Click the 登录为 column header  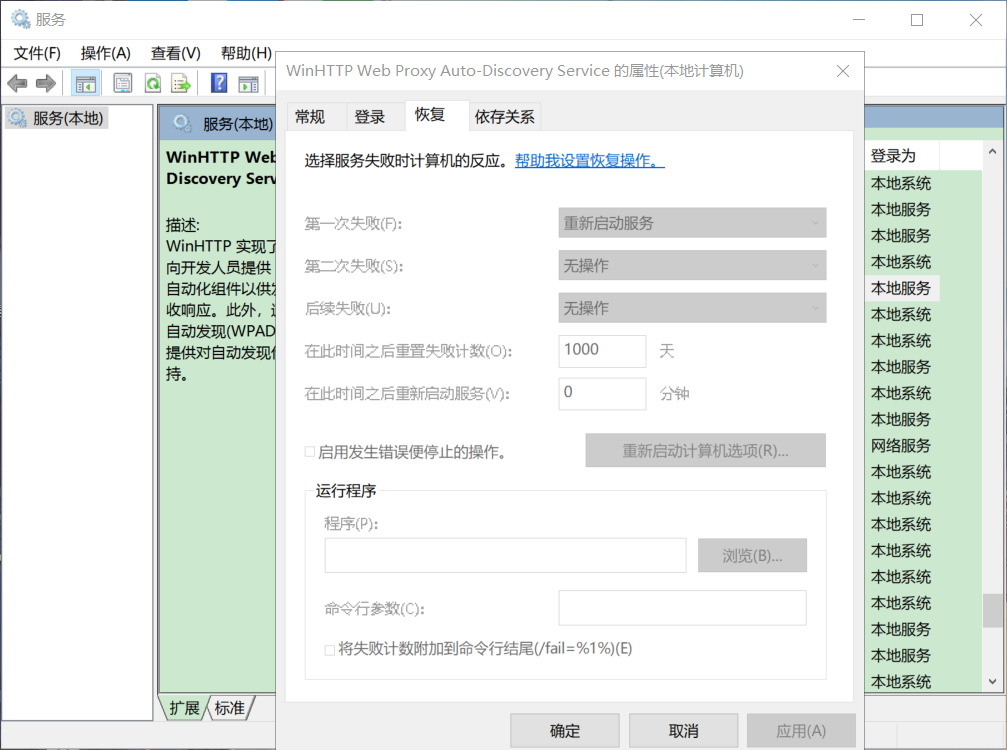902,155
